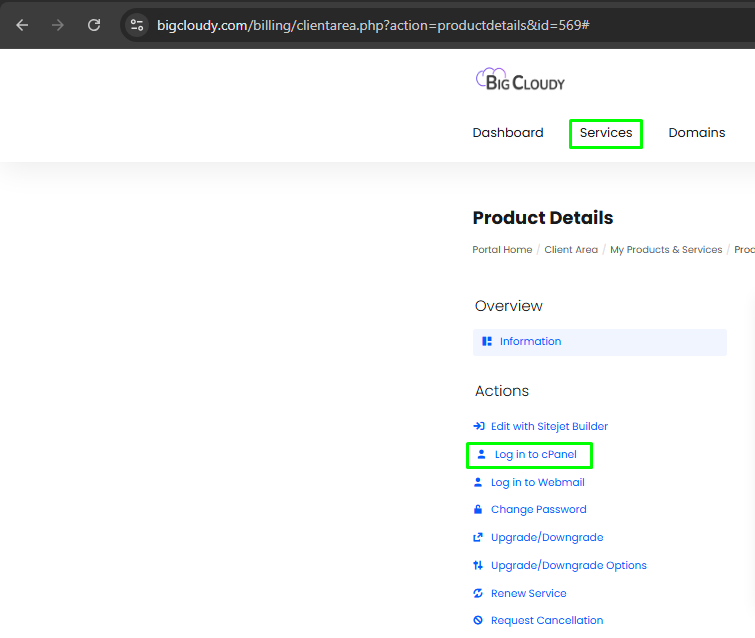Select the Information overview tab
Viewport: 755px width, 638px height.
(530, 342)
